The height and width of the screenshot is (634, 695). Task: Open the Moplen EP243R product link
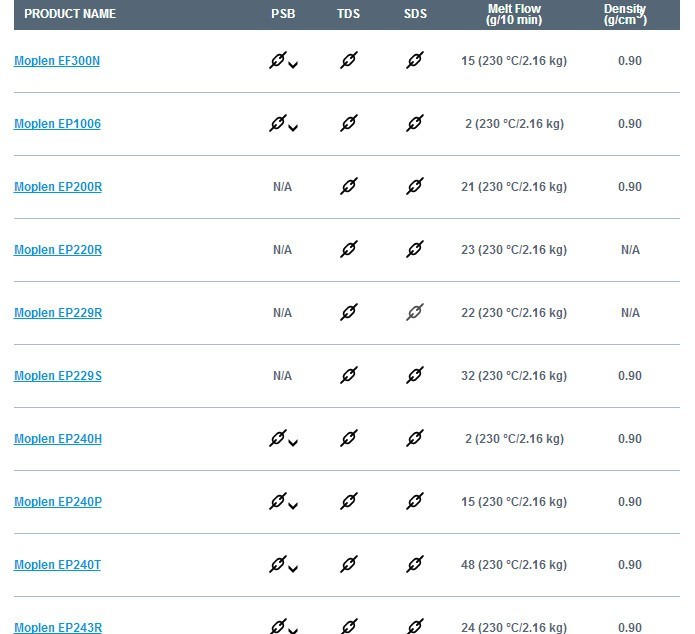(58, 627)
